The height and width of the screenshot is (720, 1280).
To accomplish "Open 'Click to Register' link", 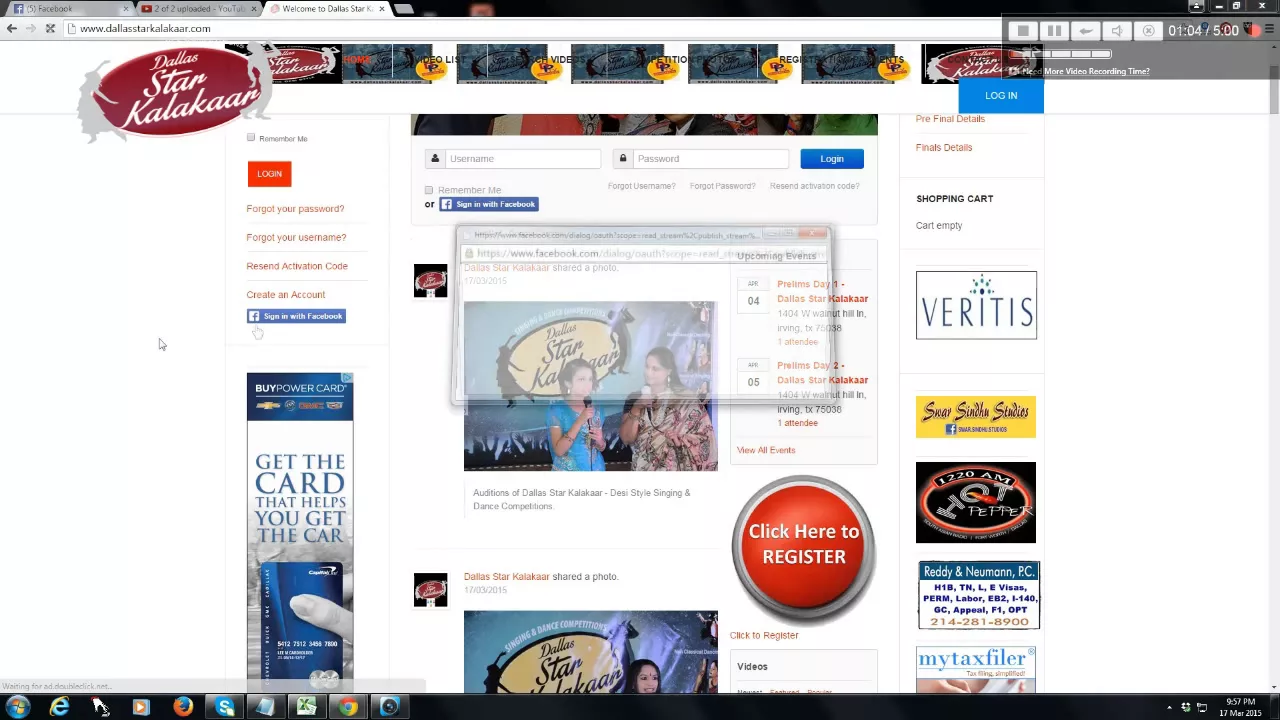I will [764, 635].
